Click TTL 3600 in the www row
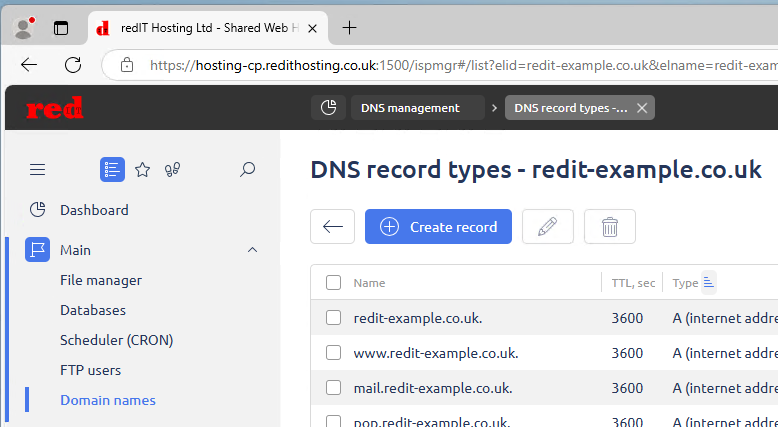 click(x=627, y=353)
